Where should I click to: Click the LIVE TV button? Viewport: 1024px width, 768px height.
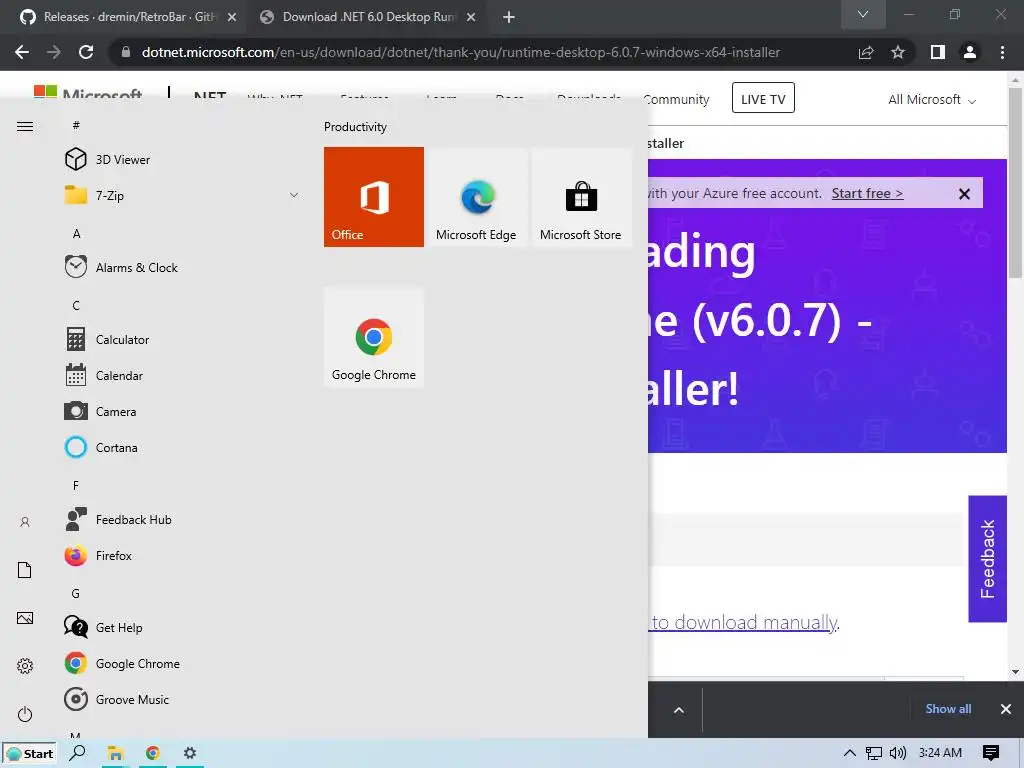coord(763,98)
